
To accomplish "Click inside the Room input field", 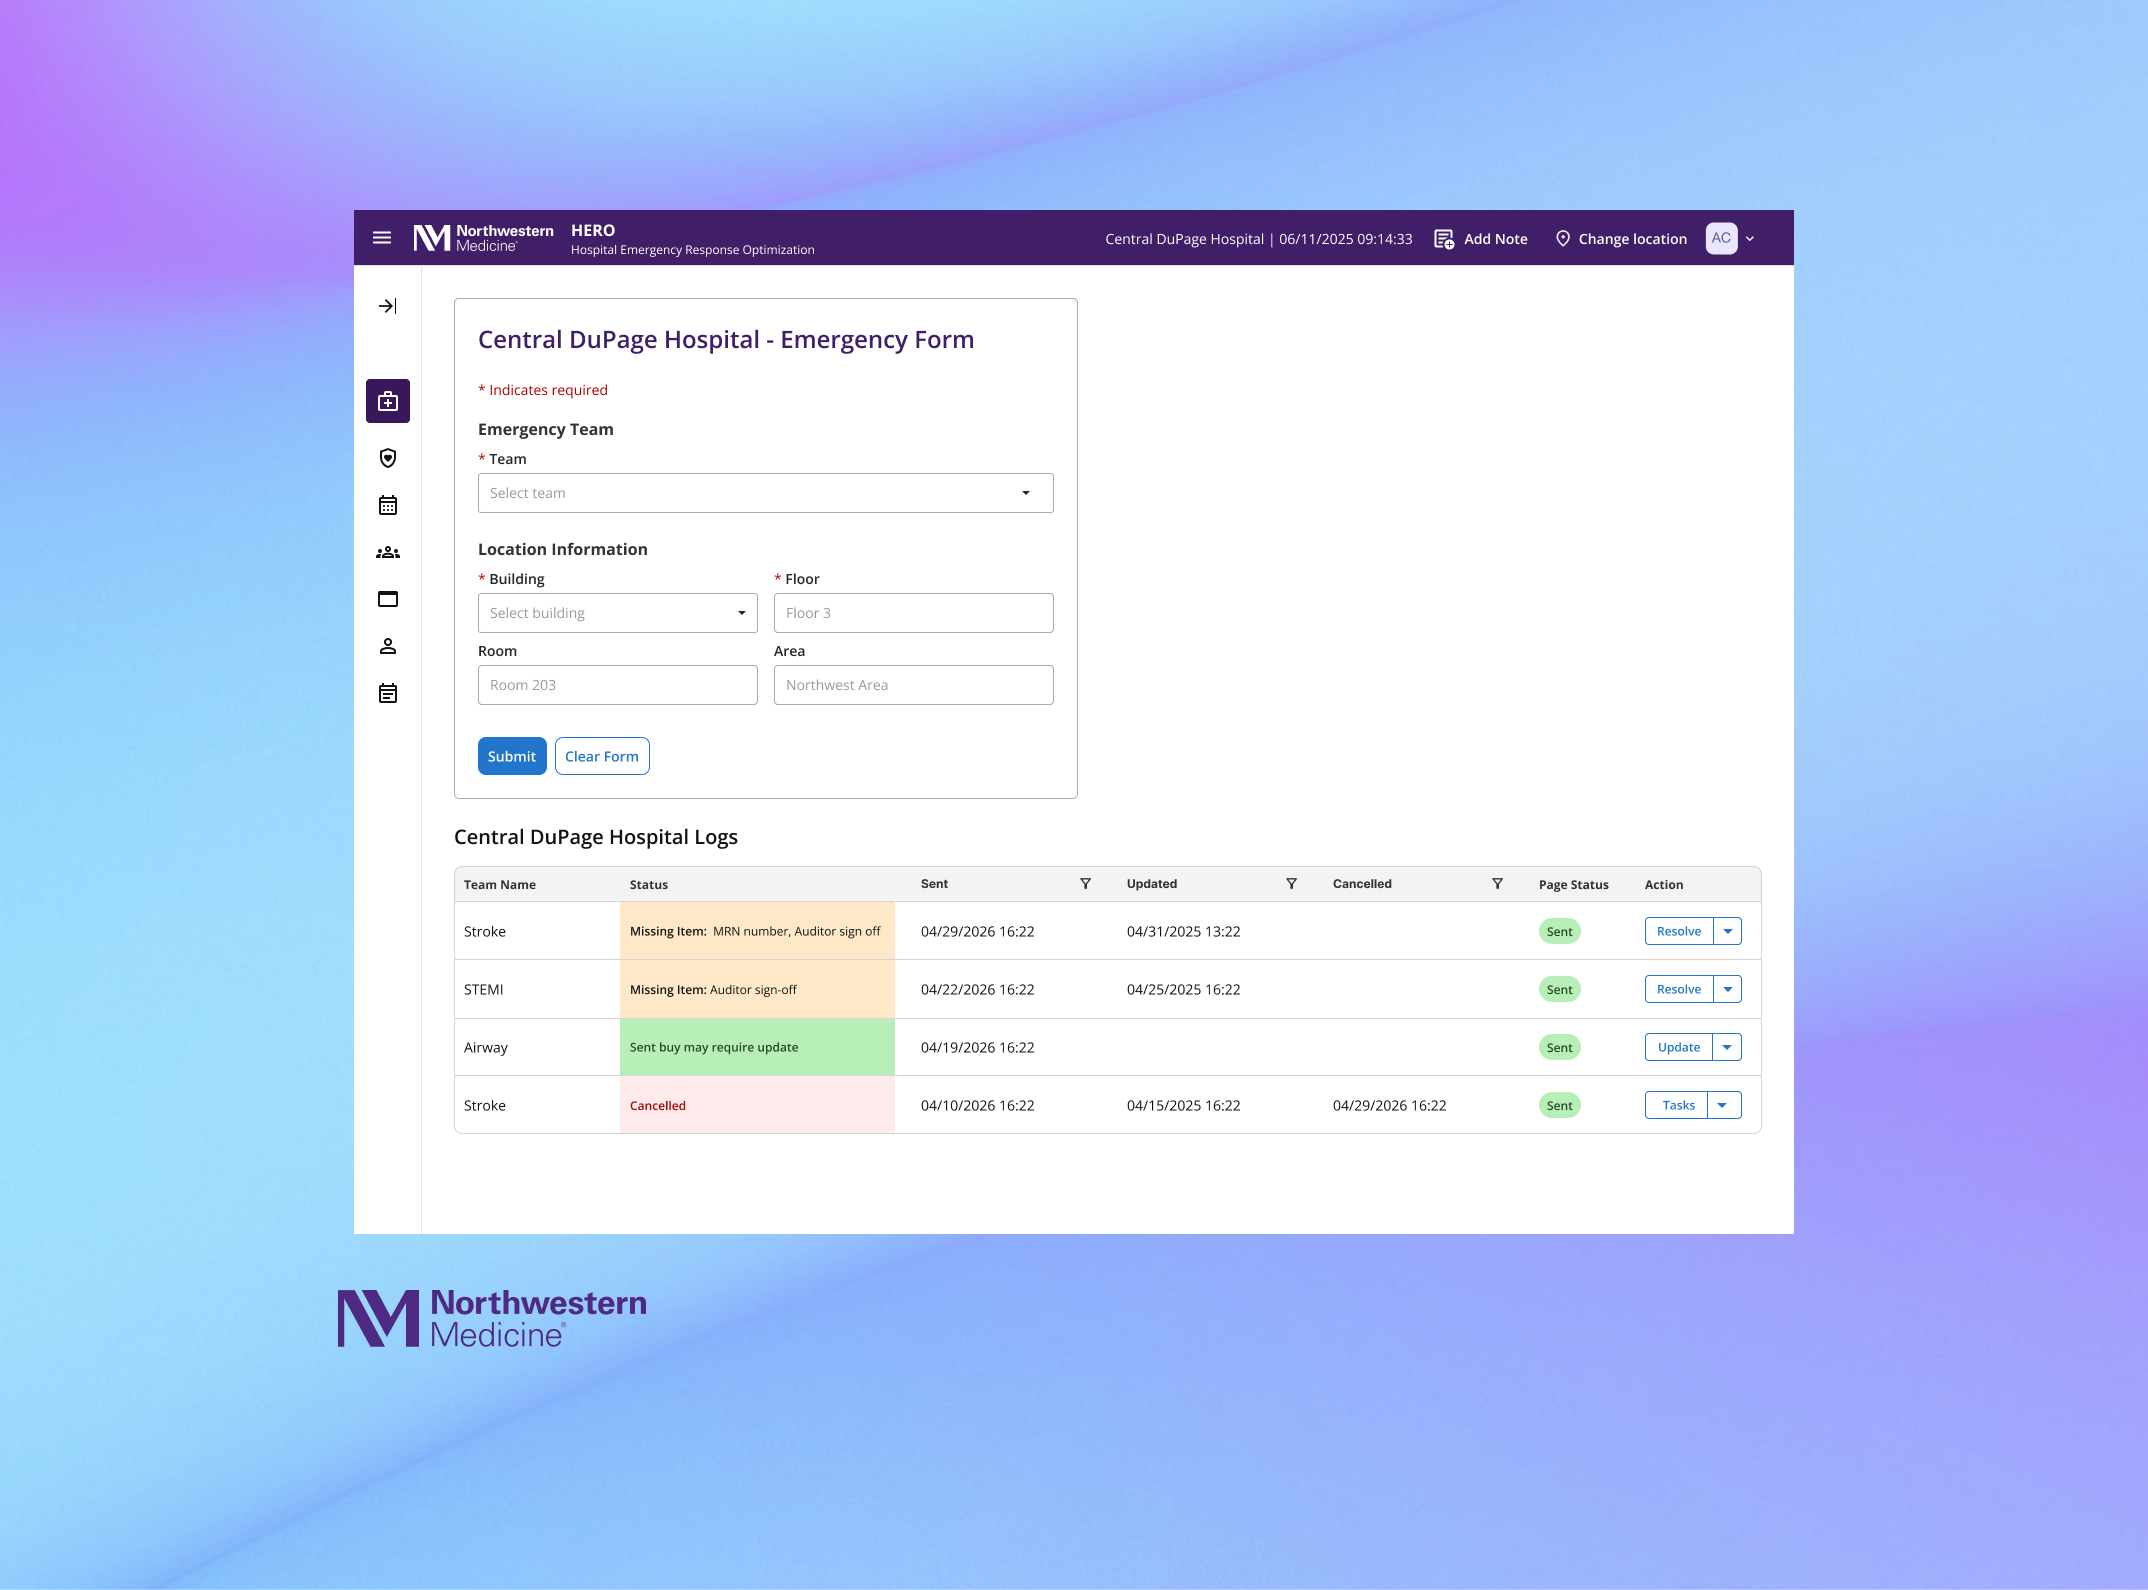I will point(617,684).
